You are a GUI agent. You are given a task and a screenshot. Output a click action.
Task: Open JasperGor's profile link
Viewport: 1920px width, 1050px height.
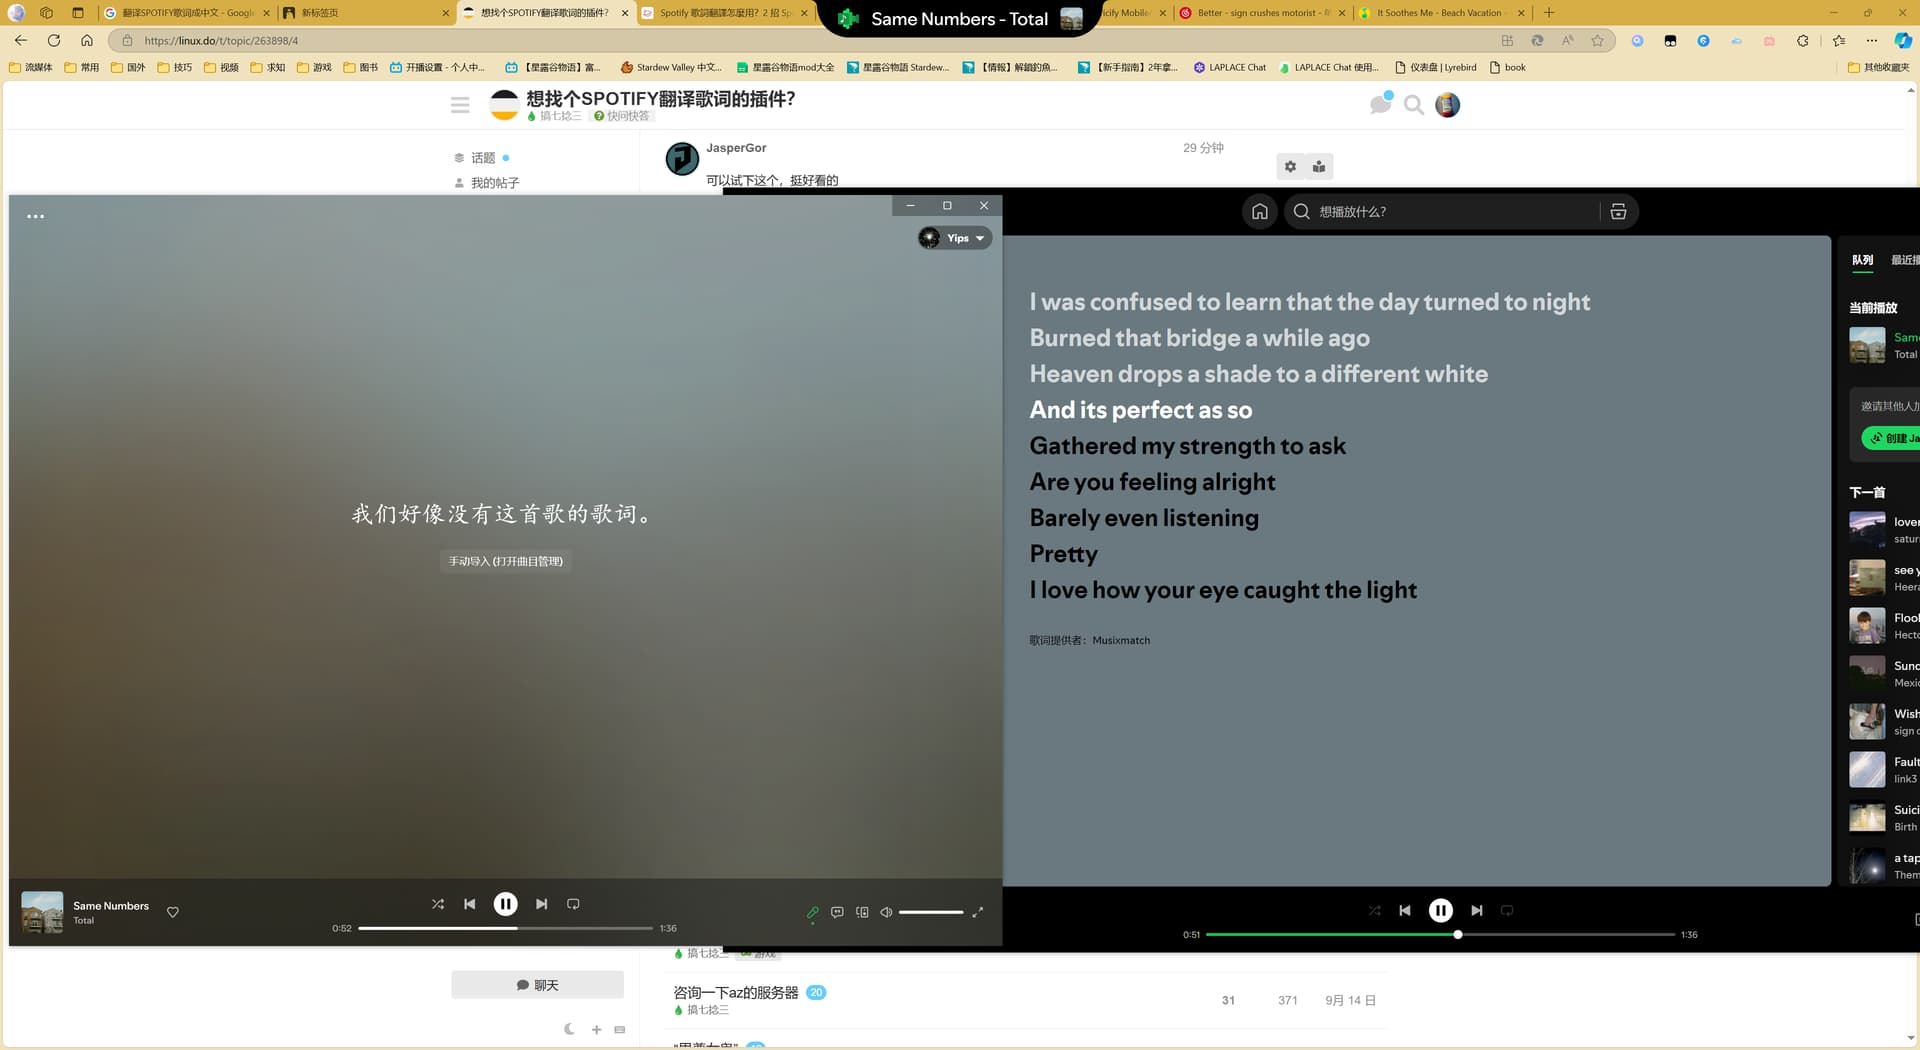tap(736, 148)
